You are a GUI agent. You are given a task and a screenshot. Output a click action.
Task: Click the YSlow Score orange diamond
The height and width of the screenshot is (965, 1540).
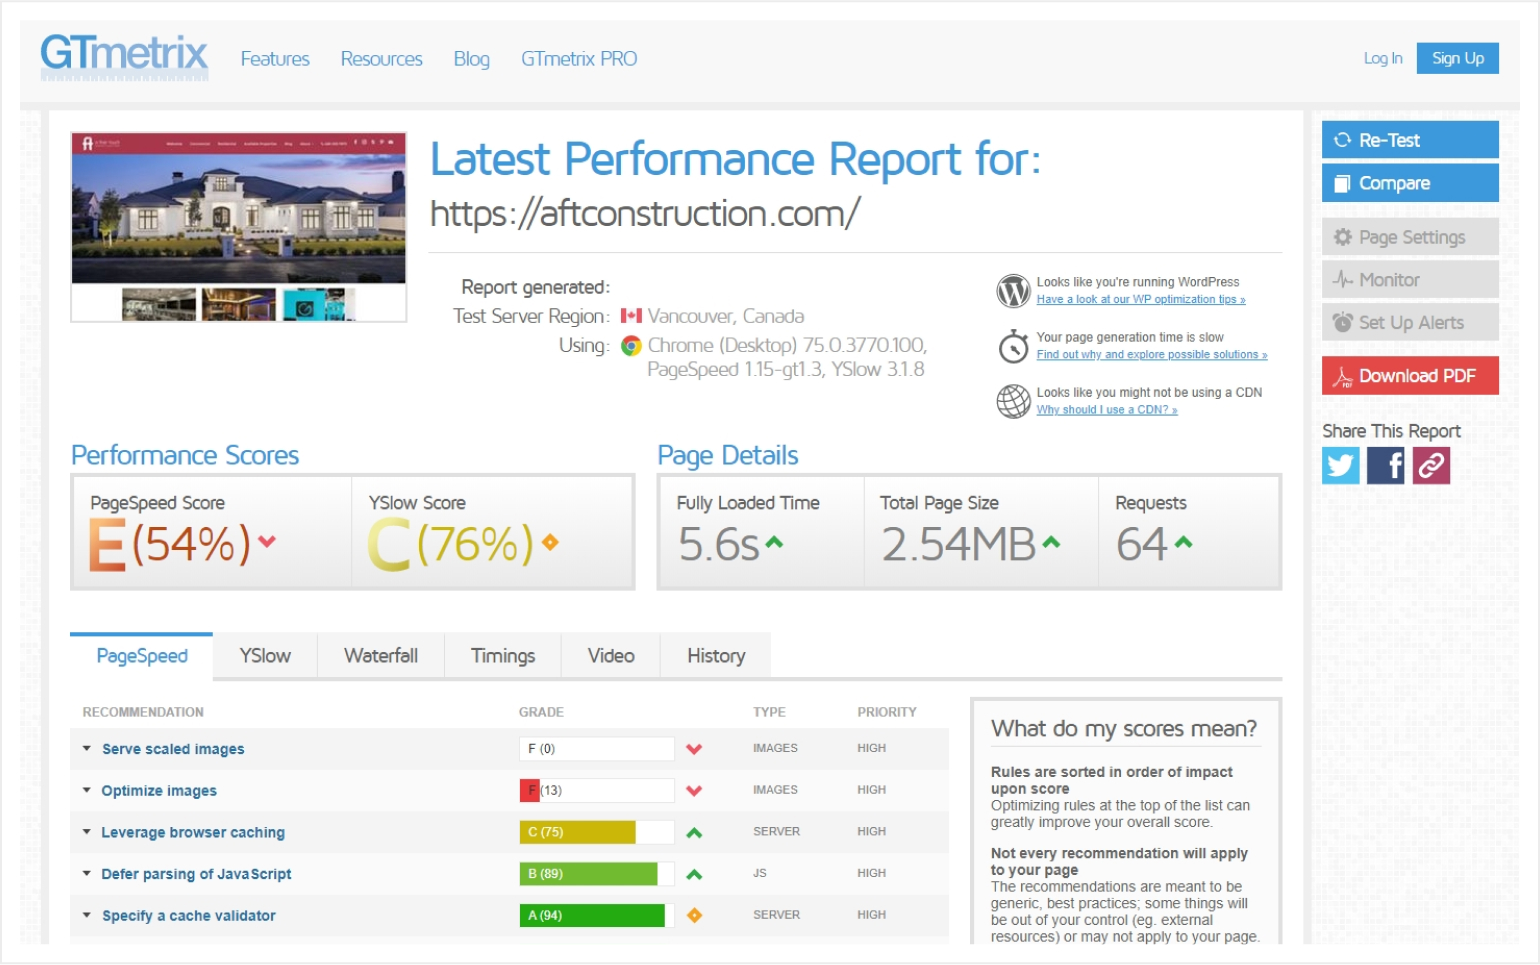tap(550, 542)
